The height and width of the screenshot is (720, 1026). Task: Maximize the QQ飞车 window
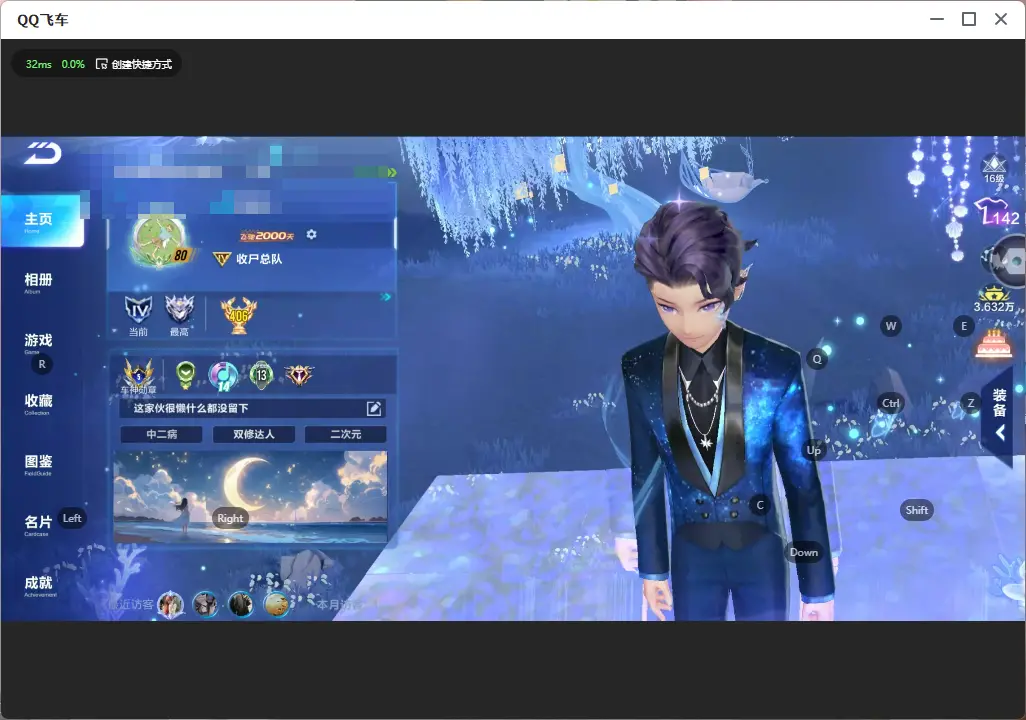coord(969,20)
